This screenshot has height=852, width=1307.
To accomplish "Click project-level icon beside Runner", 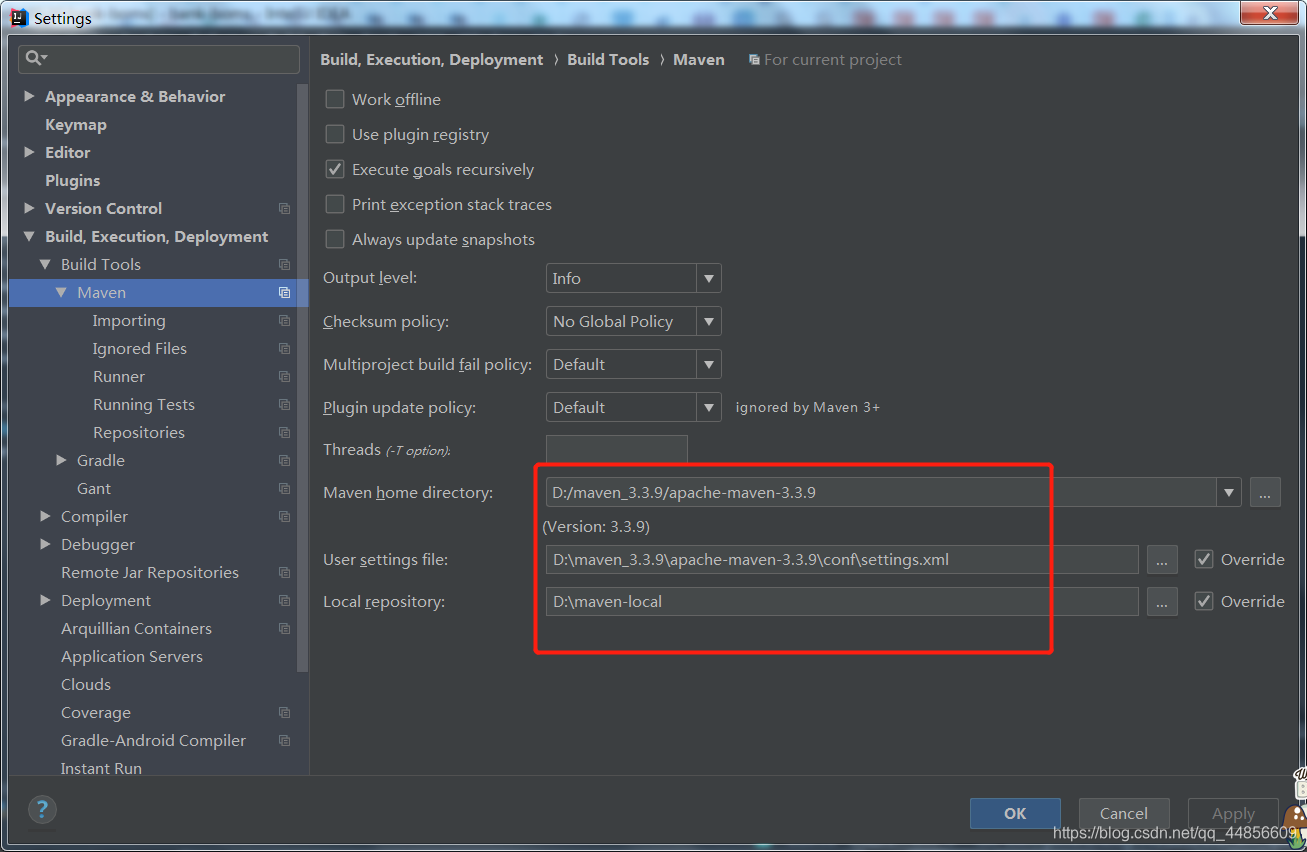I will [x=285, y=377].
